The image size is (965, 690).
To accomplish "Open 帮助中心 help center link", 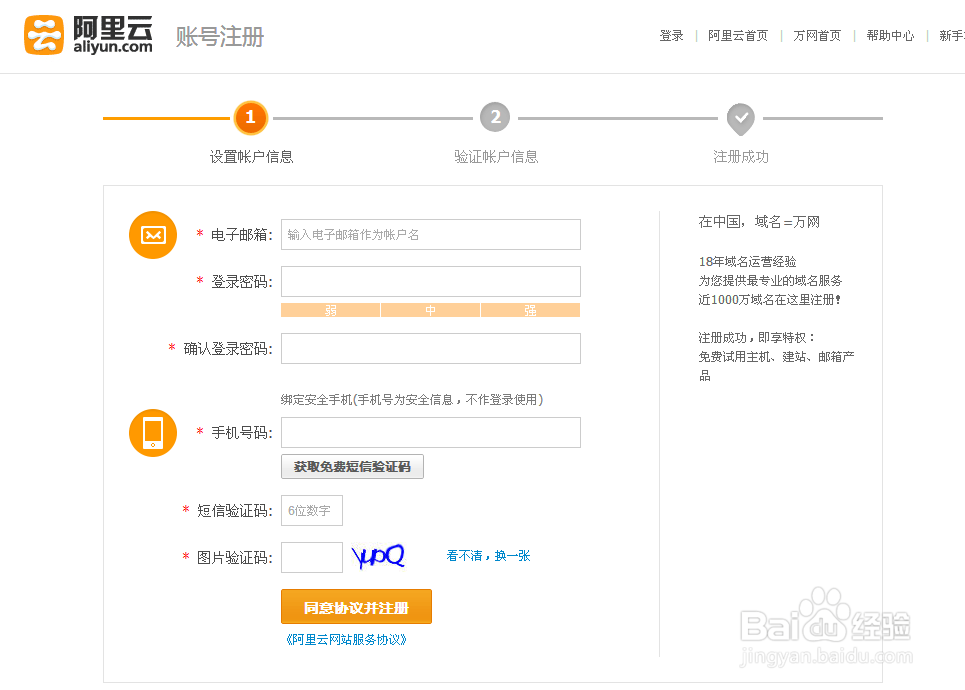I will point(890,36).
